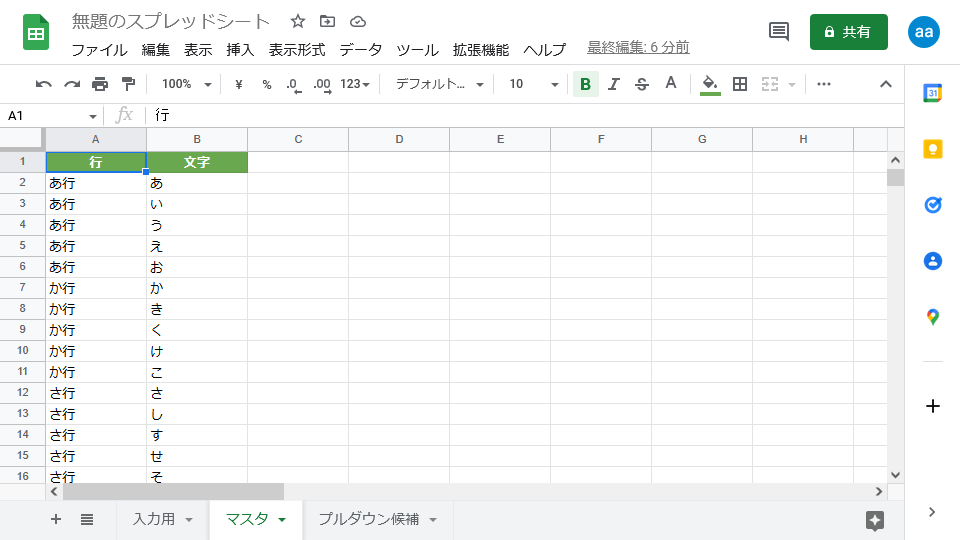Toggle italic text formatting

tap(614, 84)
